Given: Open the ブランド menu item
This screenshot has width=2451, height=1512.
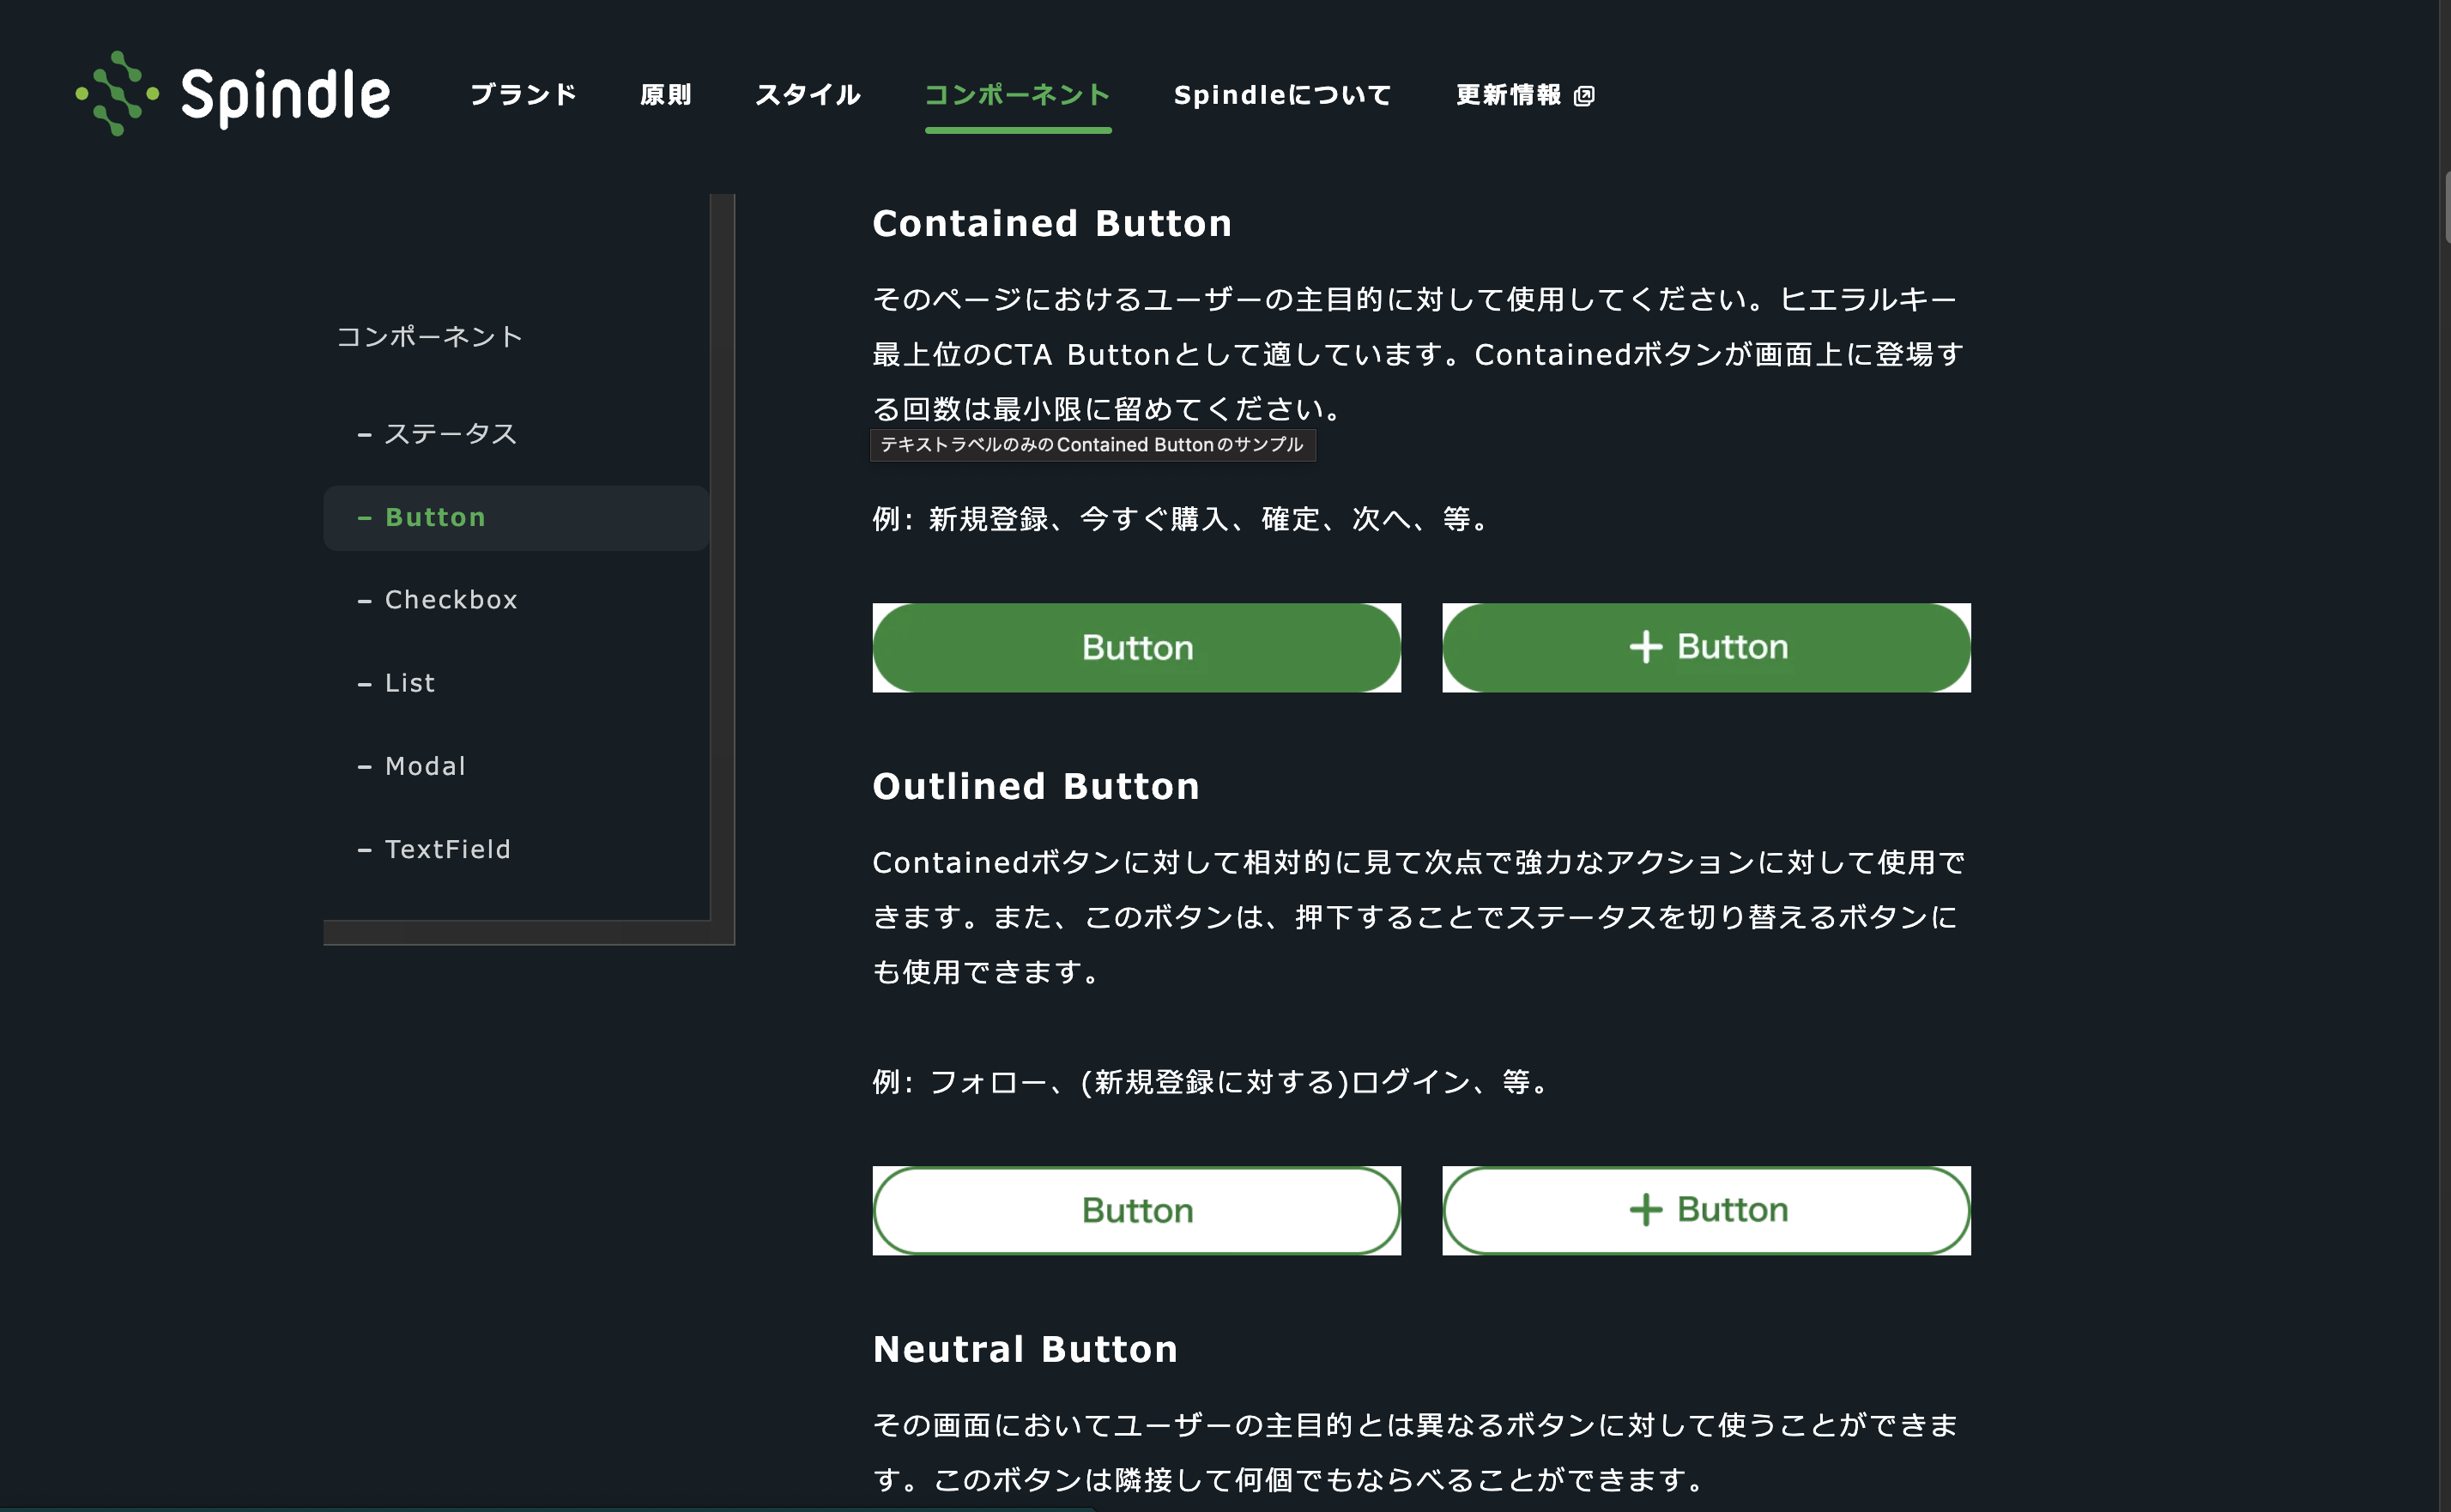Looking at the screenshot, I should coord(523,95).
